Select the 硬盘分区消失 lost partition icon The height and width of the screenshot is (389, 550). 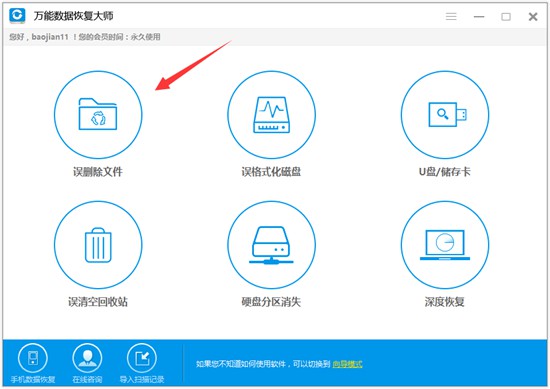point(271,245)
